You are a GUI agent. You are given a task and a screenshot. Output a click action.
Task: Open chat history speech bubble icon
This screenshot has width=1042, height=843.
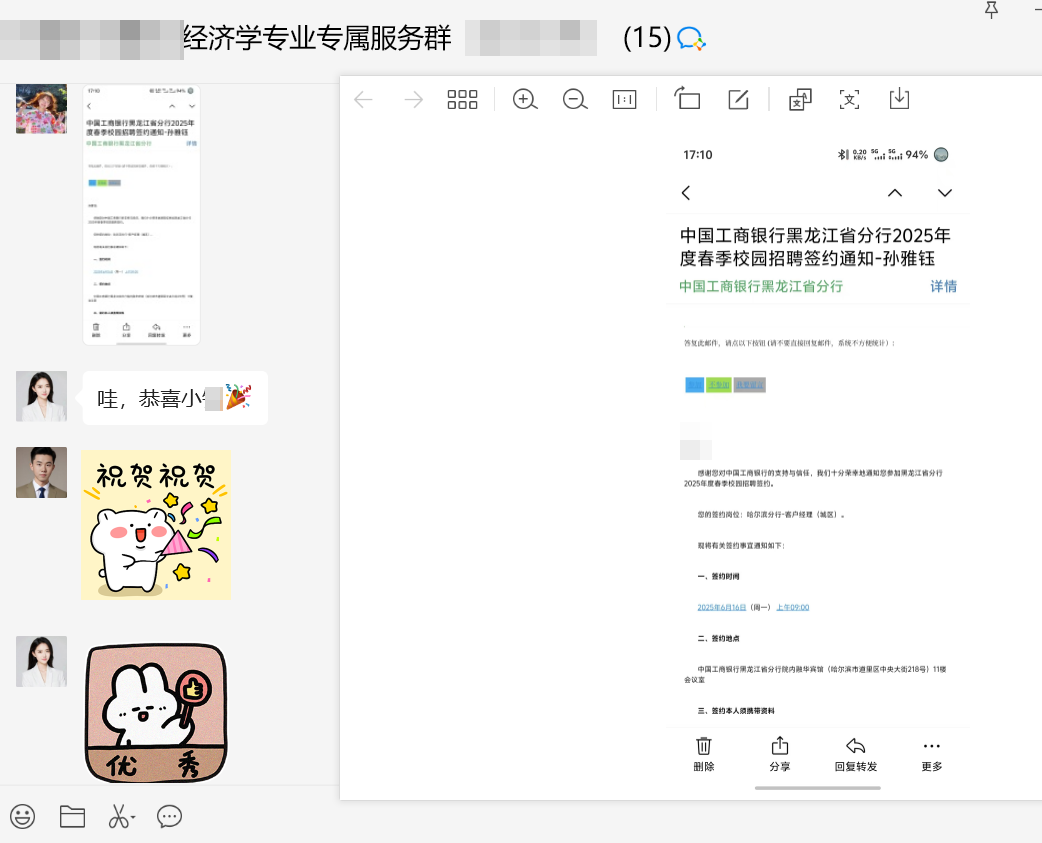point(170,816)
